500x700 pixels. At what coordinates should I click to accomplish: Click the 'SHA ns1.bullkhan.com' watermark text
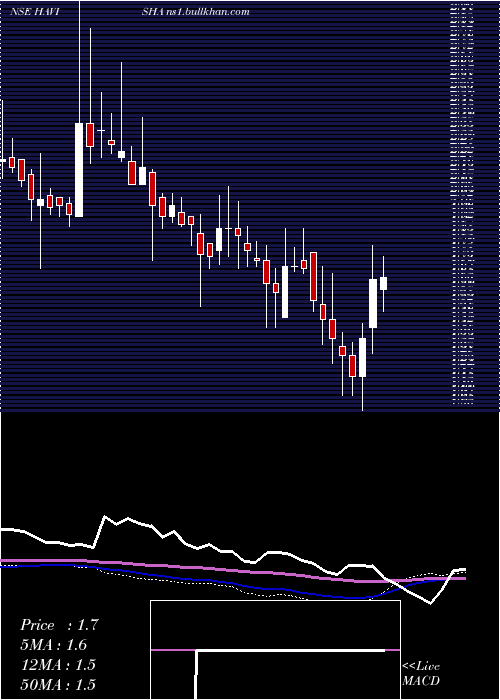coord(196,12)
